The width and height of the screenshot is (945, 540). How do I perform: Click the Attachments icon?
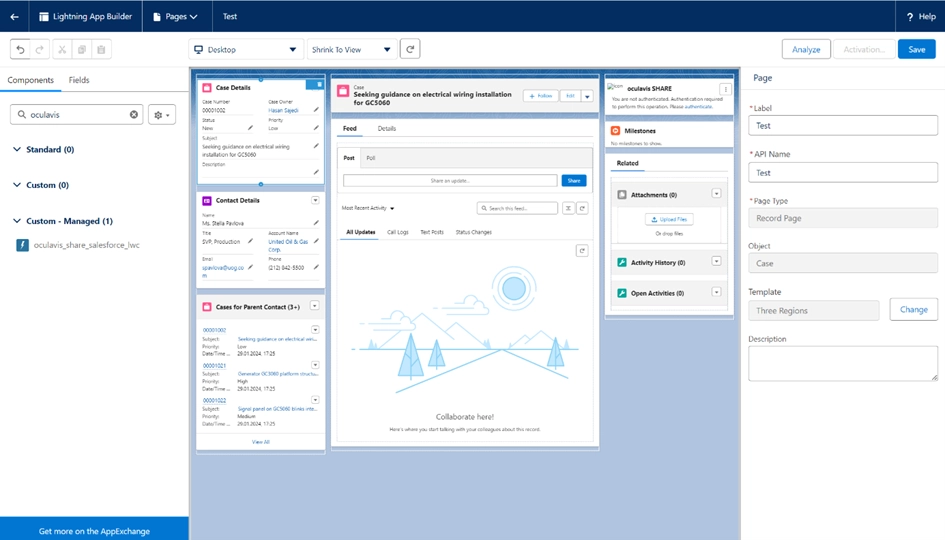point(622,195)
